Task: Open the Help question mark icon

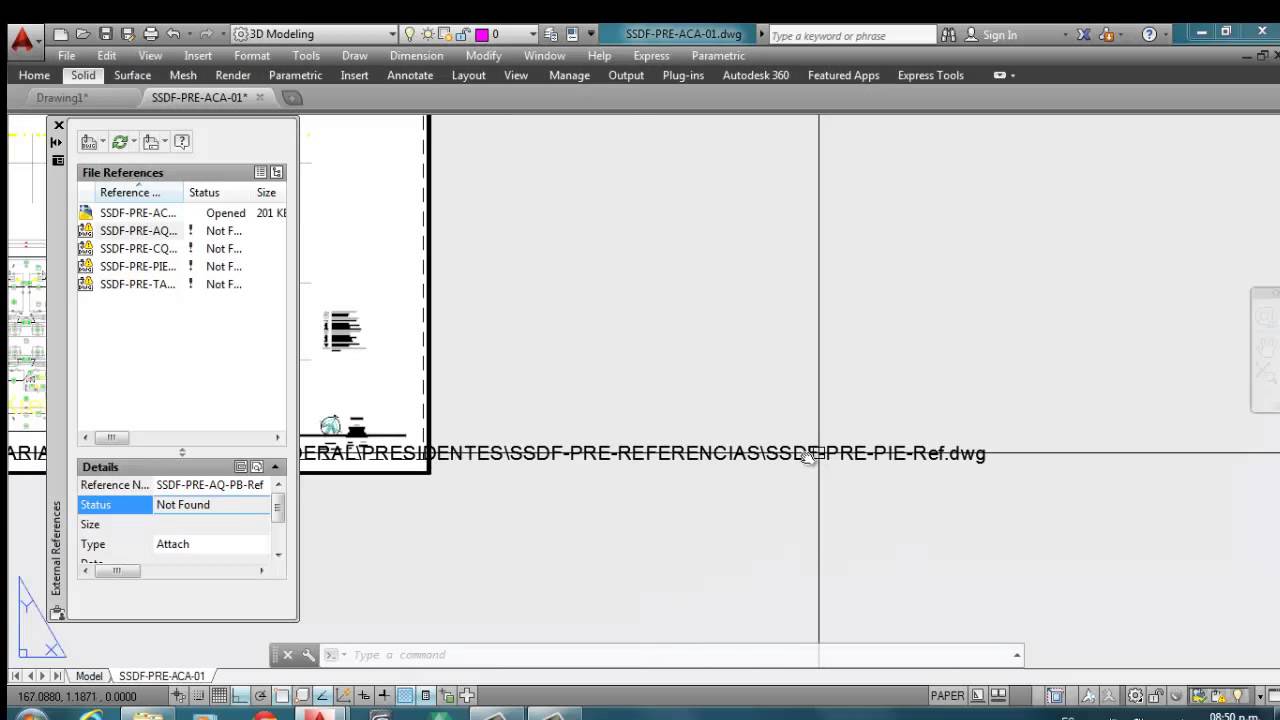Action: (1149, 34)
